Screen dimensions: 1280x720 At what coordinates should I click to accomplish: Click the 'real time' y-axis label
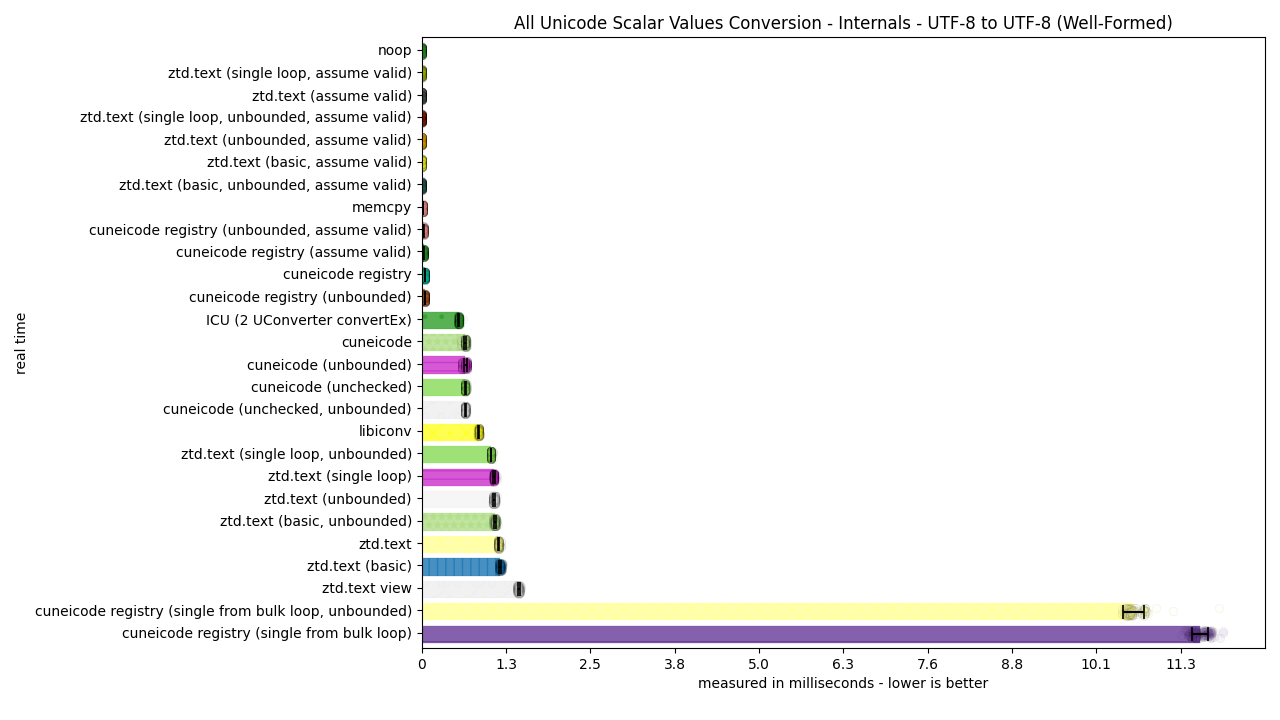click(x=22, y=343)
